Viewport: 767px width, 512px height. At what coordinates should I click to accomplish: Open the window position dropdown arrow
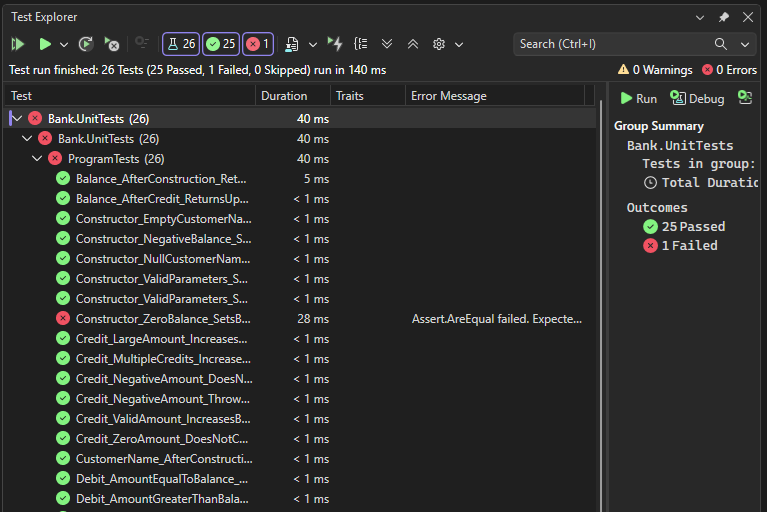700,18
